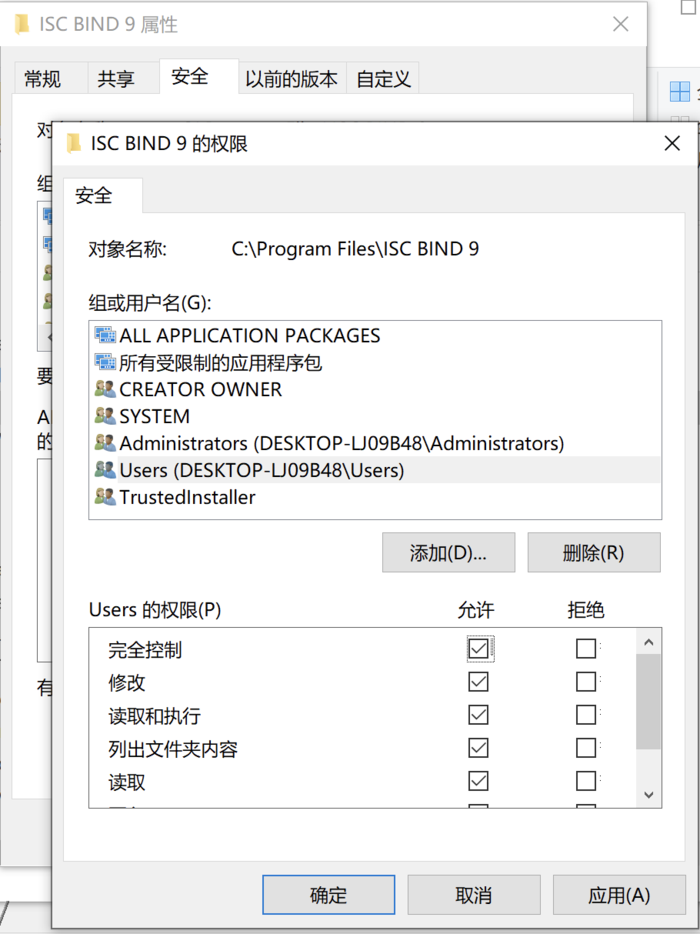
Task: Close the ISC BIND 9 的权限 dialog
Action: pos(672,143)
